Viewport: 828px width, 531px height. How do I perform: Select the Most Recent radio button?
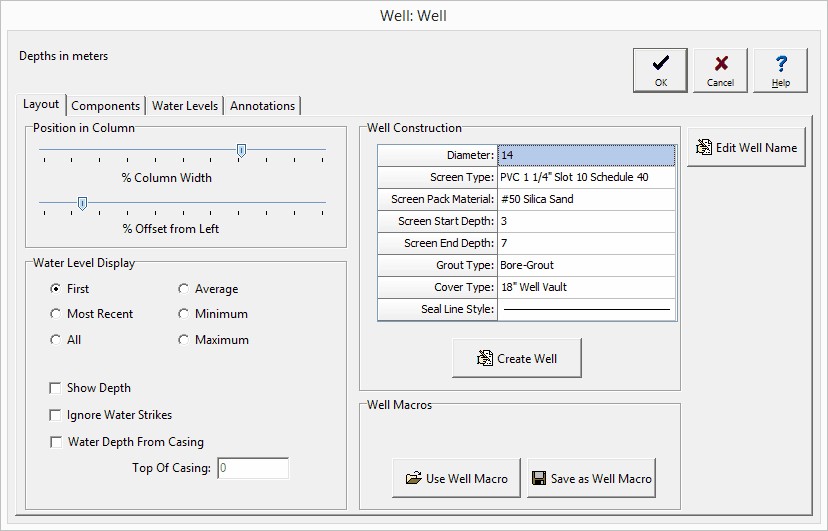click(56, 314)
